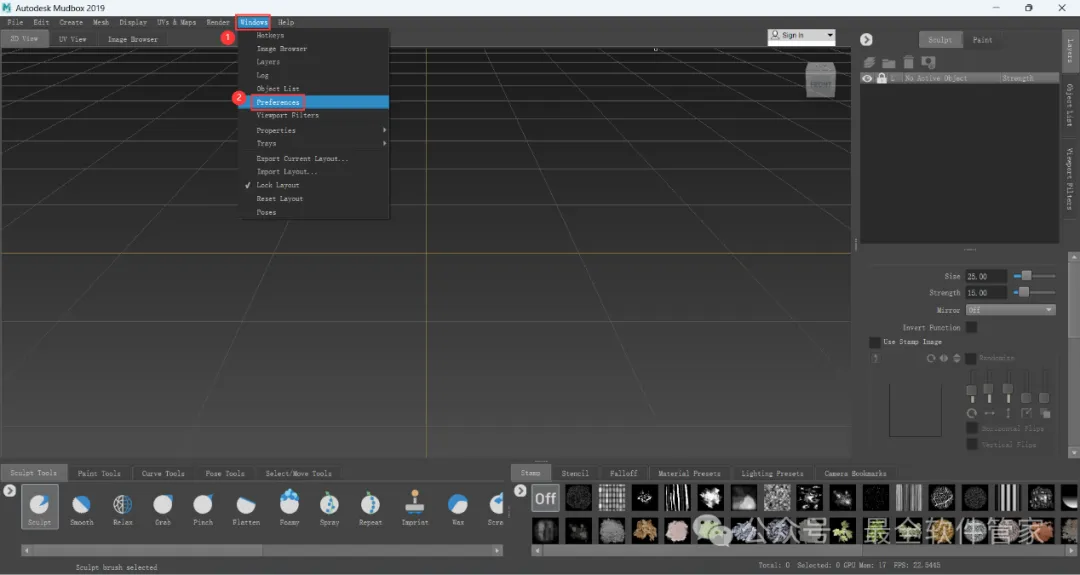Toggle layer visibility eye icon column header

tap(867, 79)
